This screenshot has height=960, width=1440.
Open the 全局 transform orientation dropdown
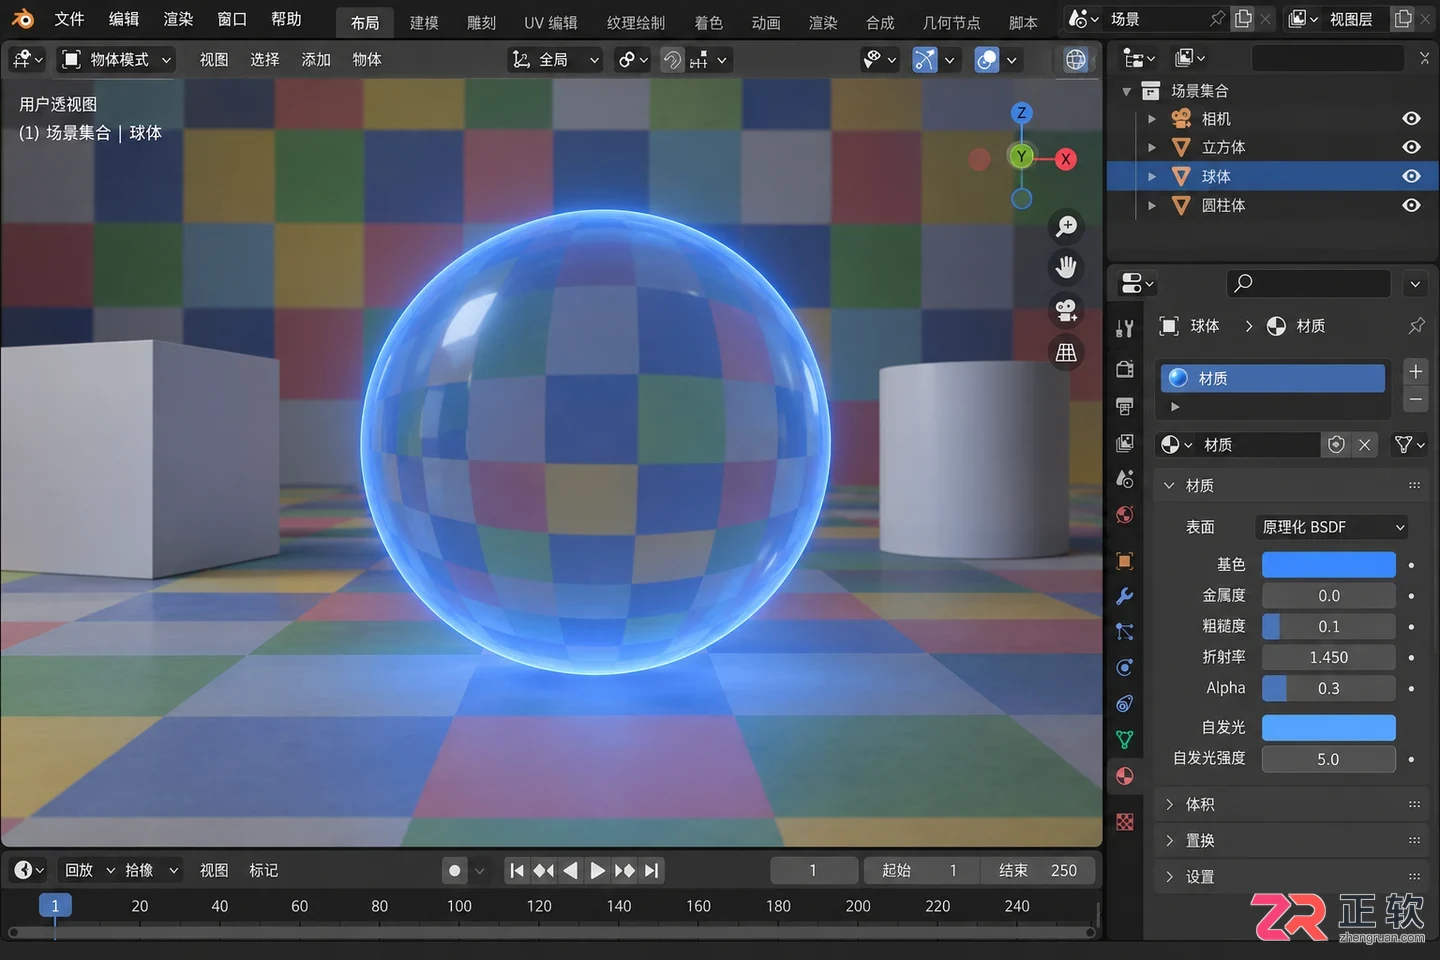click(x=555, y=60)
